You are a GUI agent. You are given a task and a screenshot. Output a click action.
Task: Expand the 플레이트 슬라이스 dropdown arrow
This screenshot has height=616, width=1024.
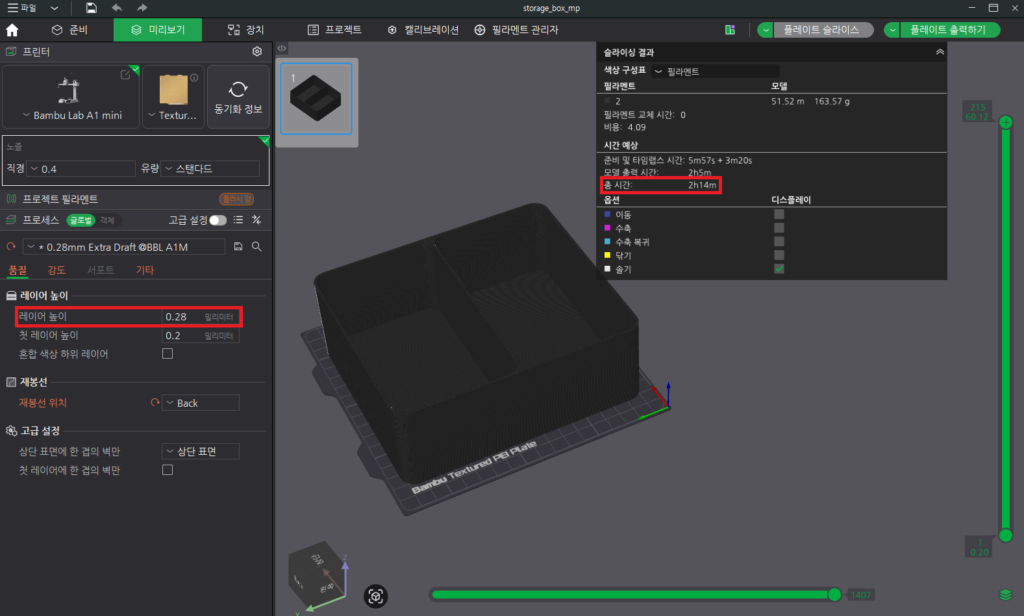click(x=765, y=30)
